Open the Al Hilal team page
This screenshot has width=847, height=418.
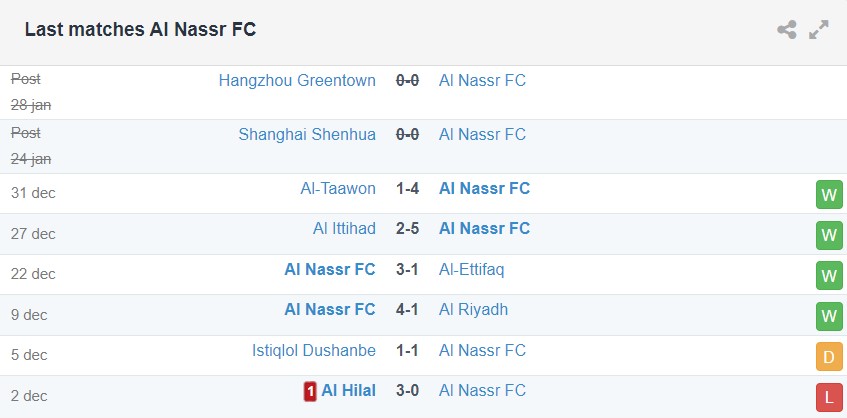348,391
